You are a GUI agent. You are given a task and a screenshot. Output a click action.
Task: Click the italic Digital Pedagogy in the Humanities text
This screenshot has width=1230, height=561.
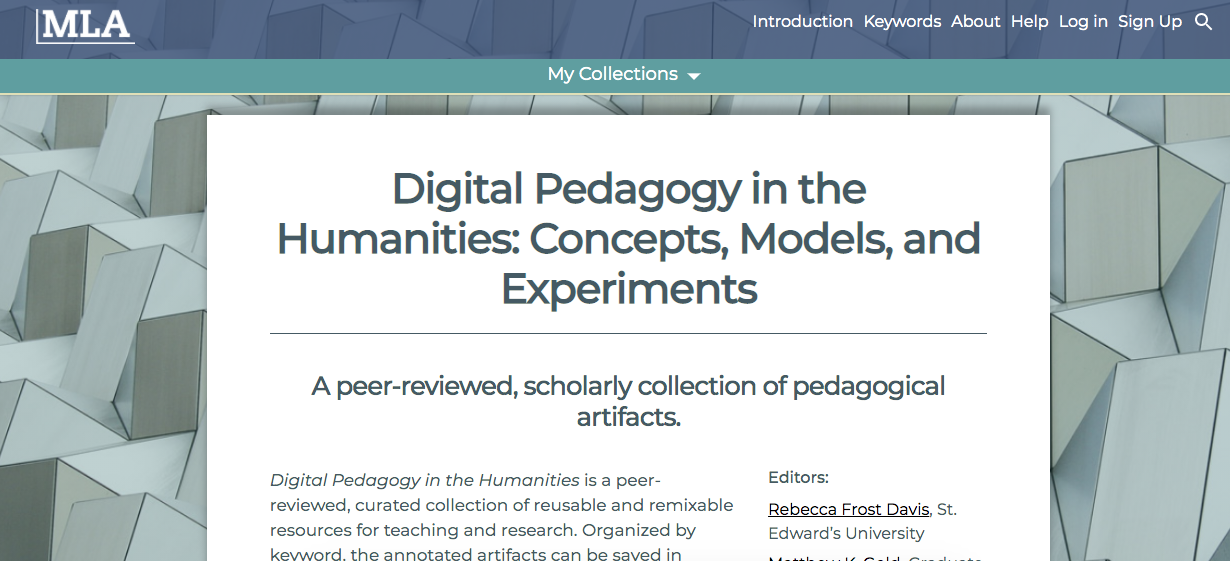point(424,480)
